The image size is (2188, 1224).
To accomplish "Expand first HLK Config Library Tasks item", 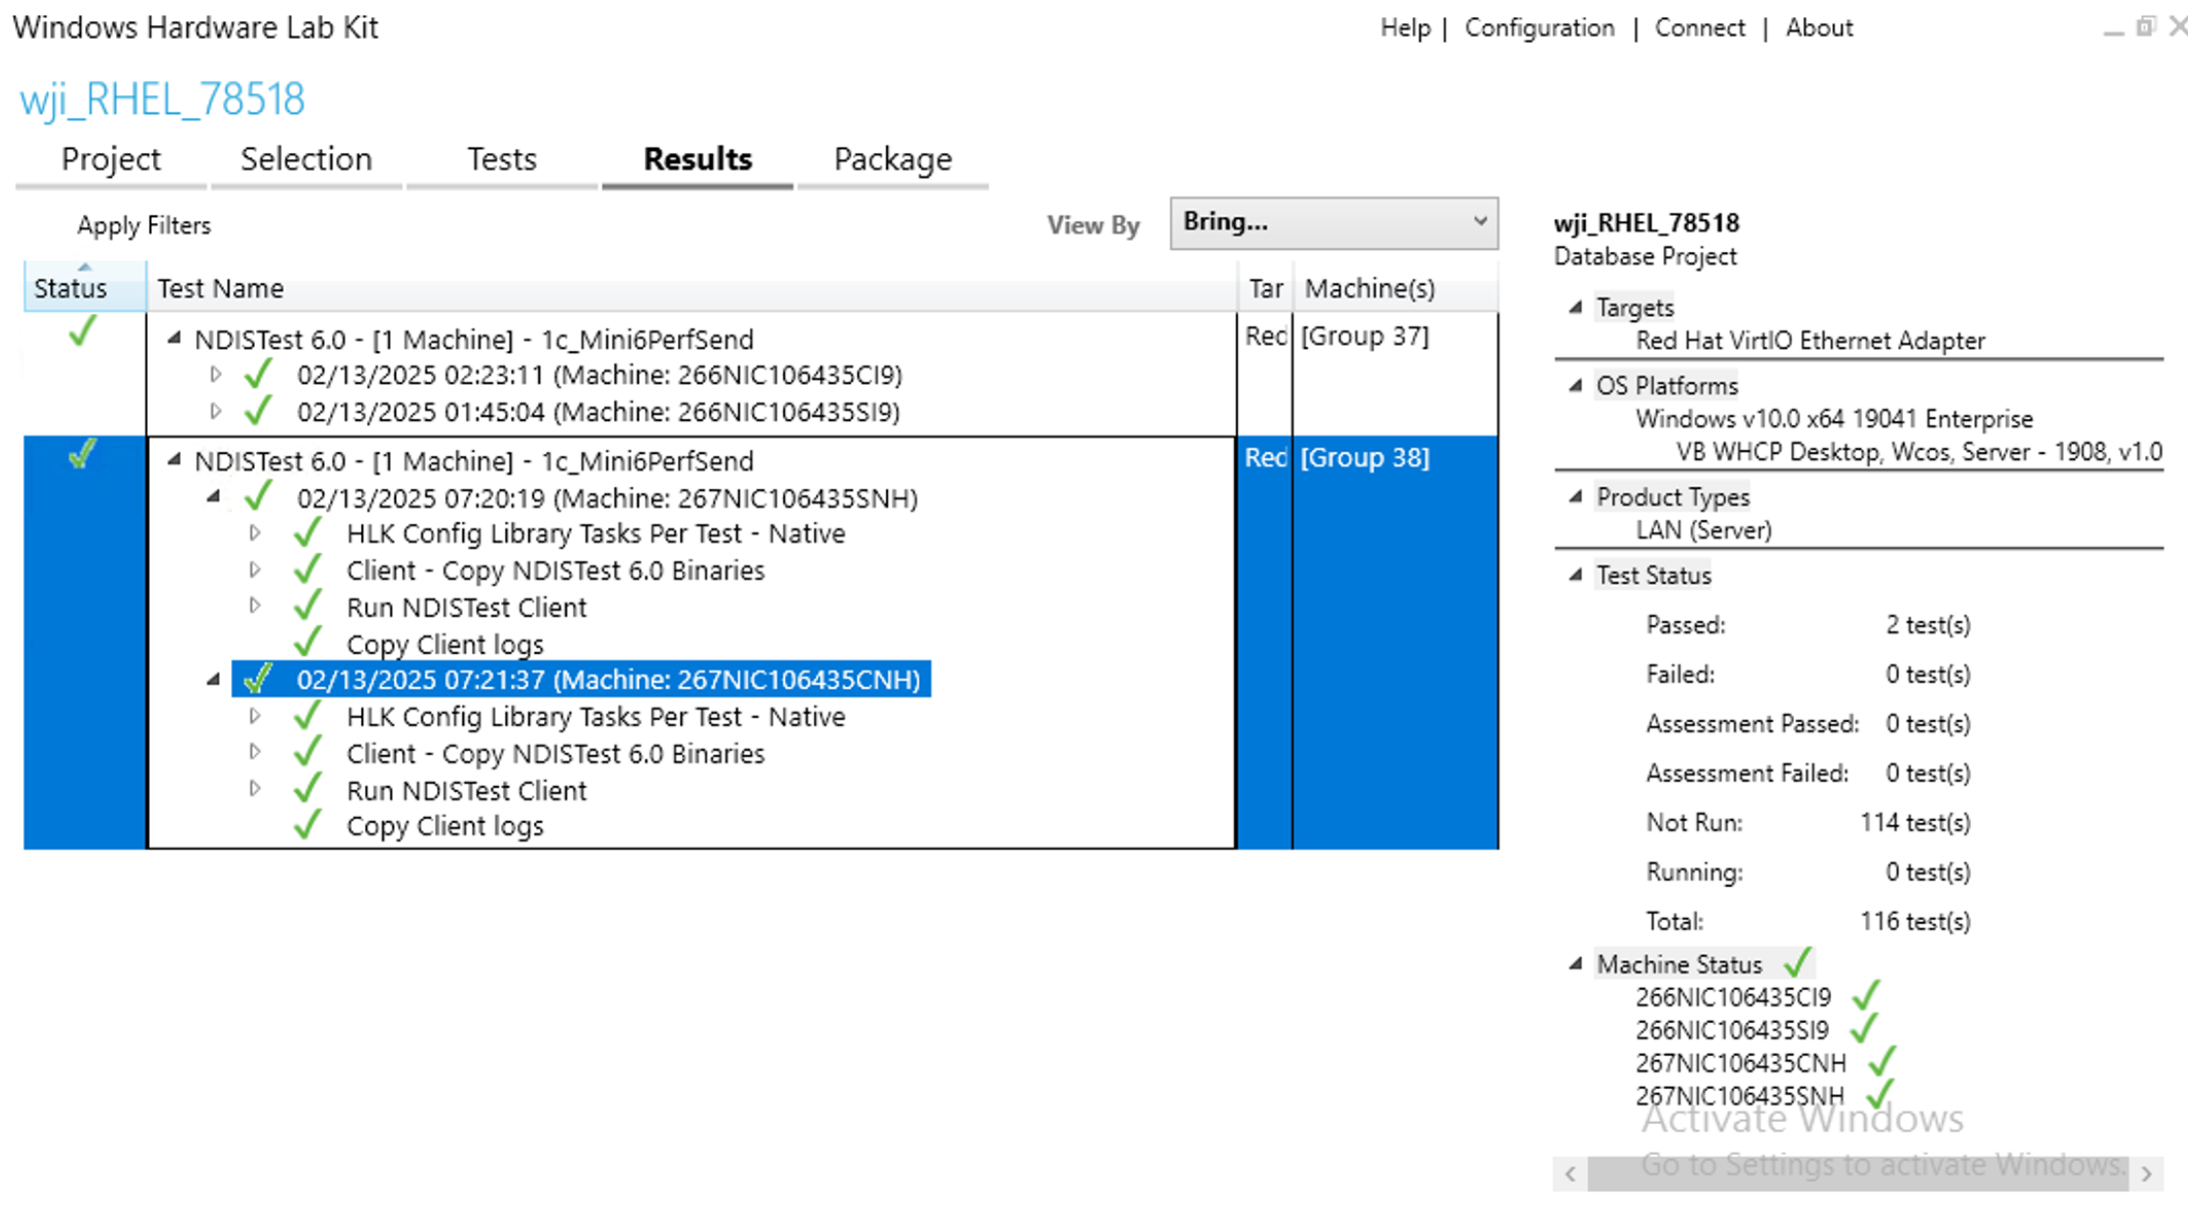I will coord(255,533).
